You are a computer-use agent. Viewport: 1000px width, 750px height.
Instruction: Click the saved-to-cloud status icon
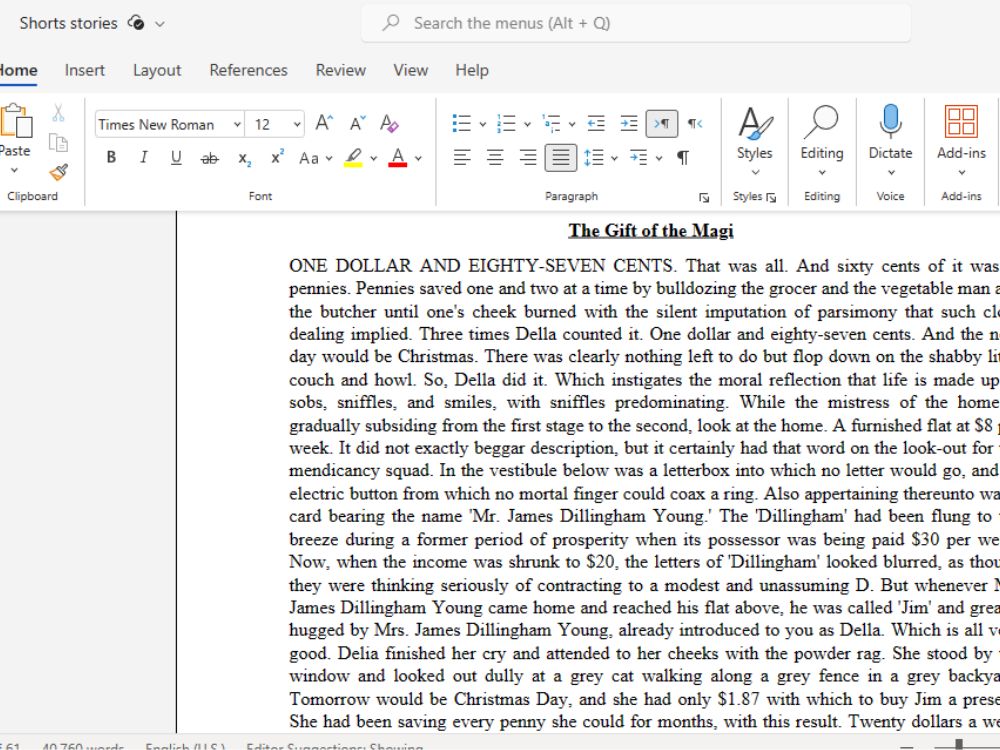(136, 23)
